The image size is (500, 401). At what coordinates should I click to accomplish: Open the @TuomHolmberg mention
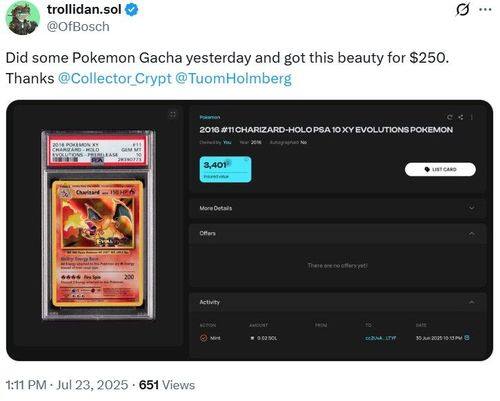click(233, 79)
